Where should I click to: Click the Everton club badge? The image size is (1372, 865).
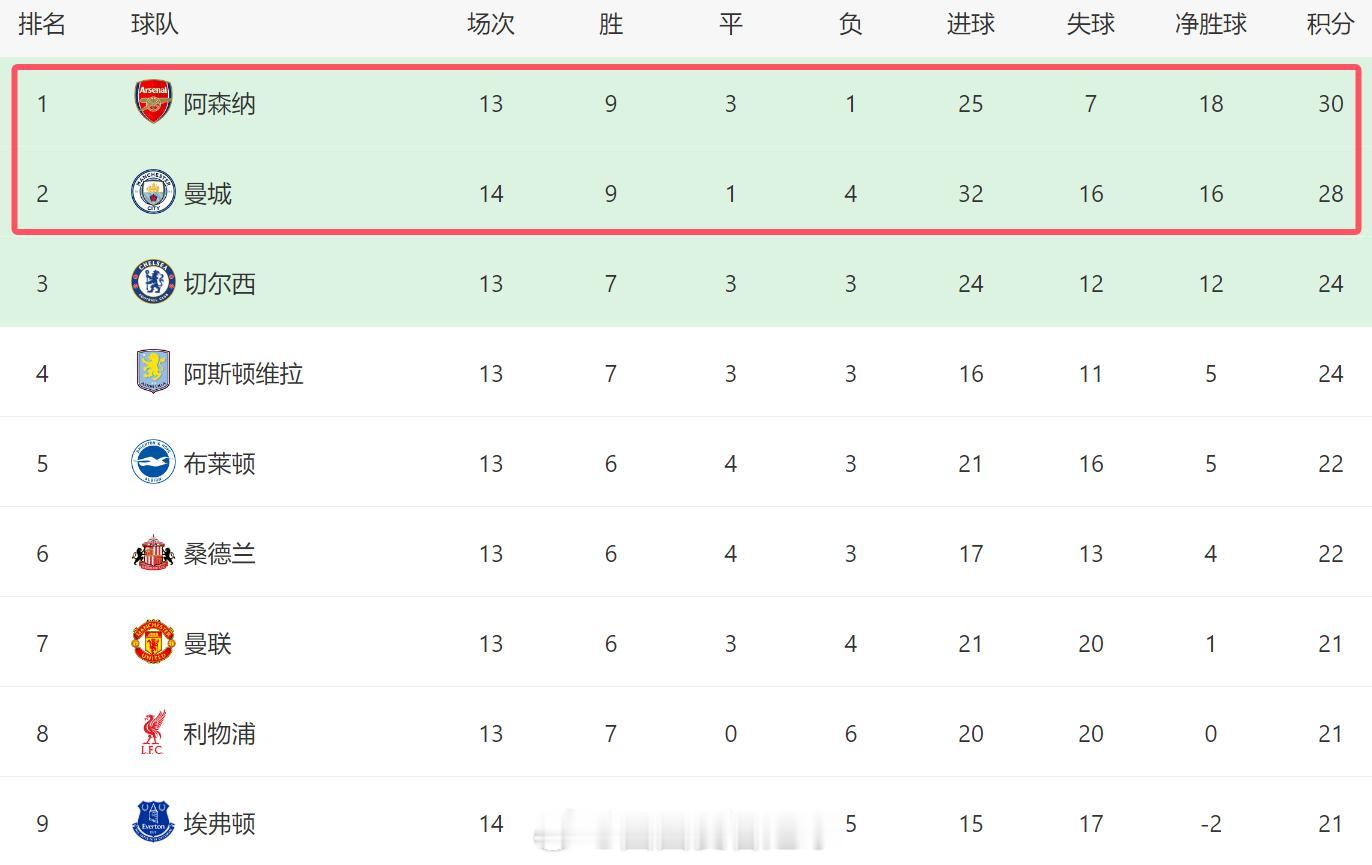pos(153,822)
